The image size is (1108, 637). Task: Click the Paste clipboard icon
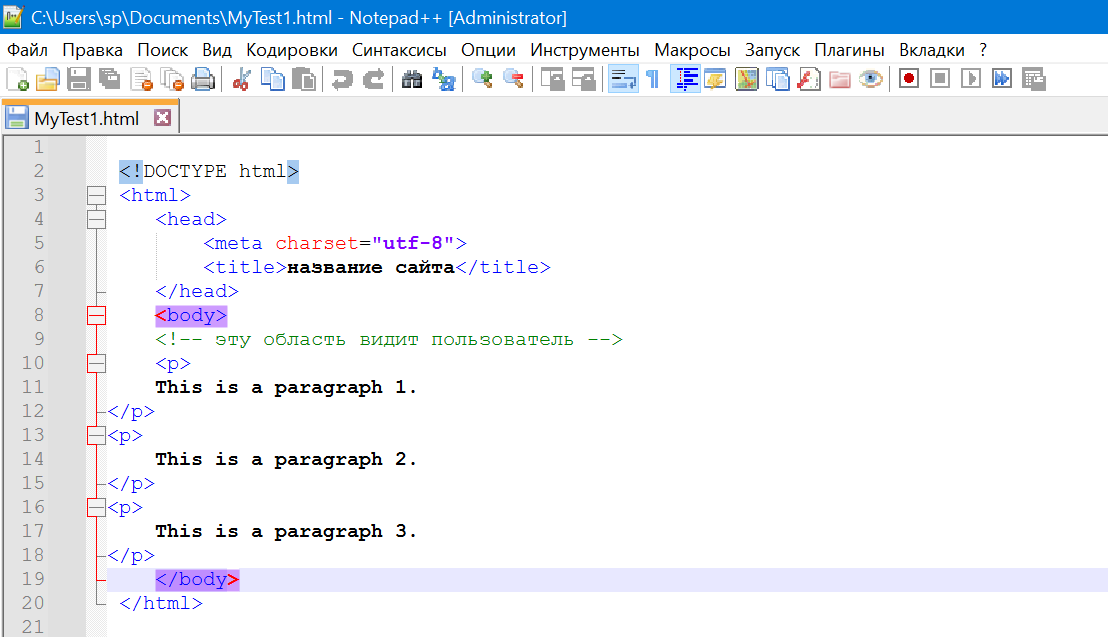coord(304,79)
